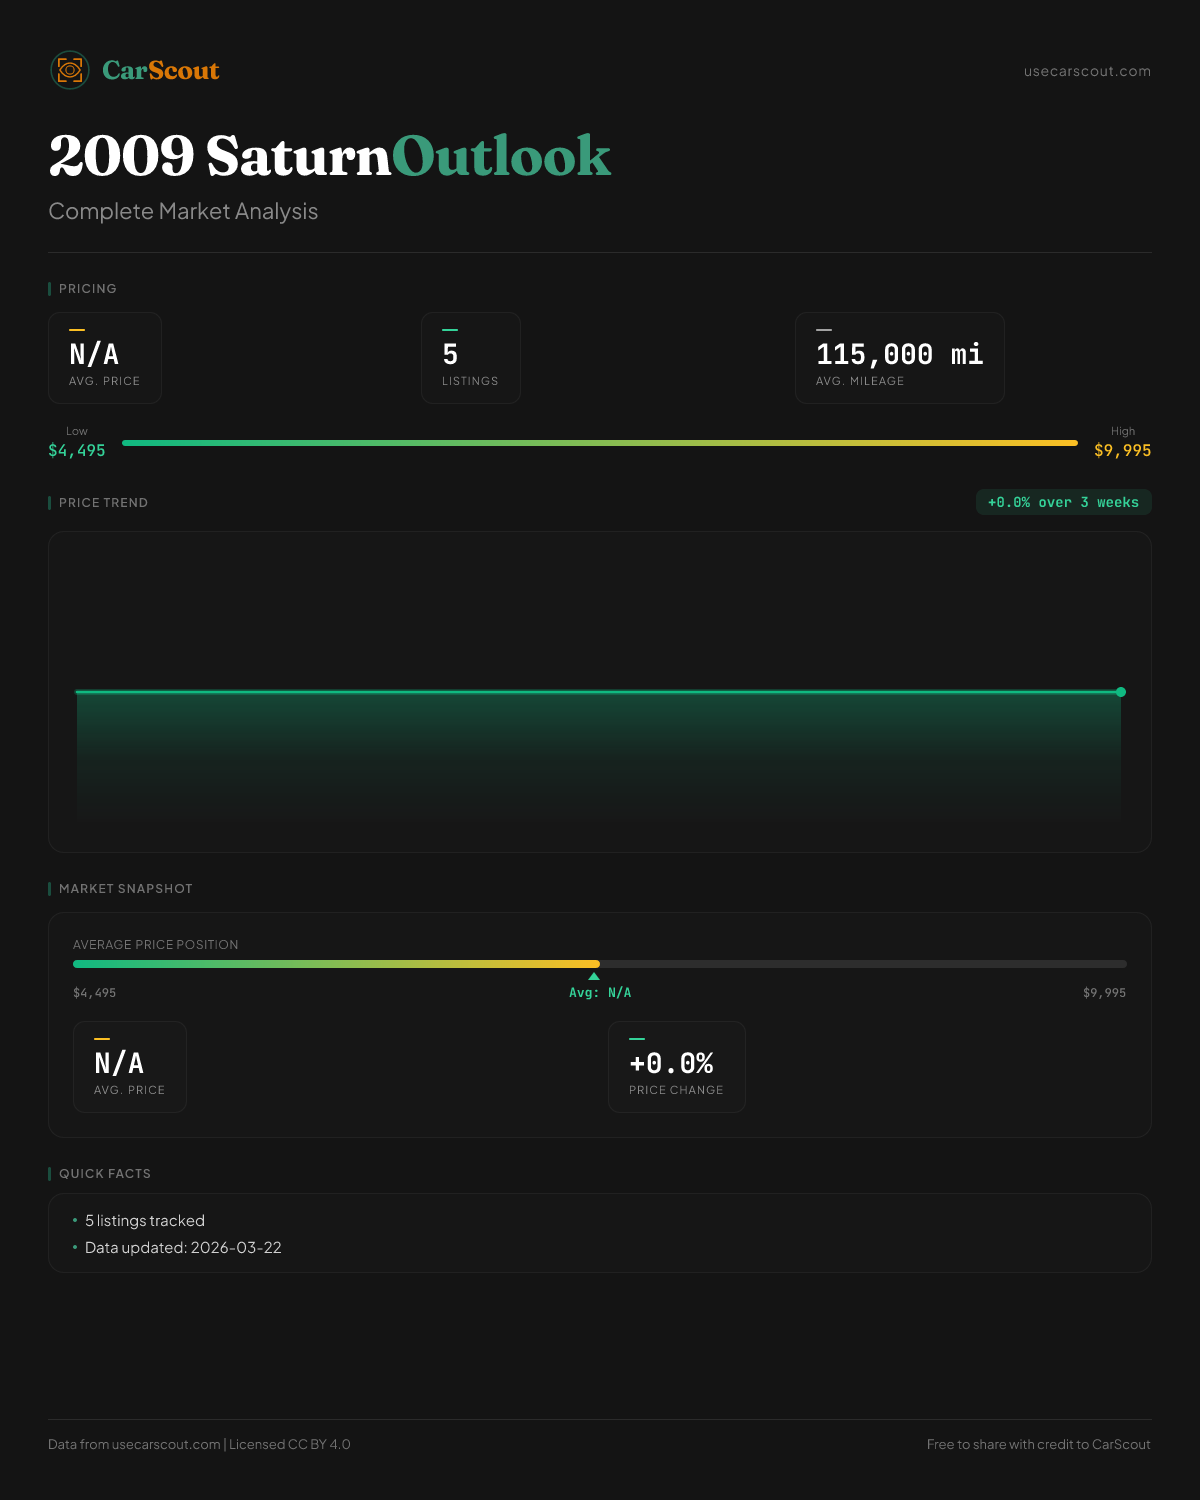Click the CarScout brand name
Viewport: 1200px width, 1500px height.
[160, 70]
